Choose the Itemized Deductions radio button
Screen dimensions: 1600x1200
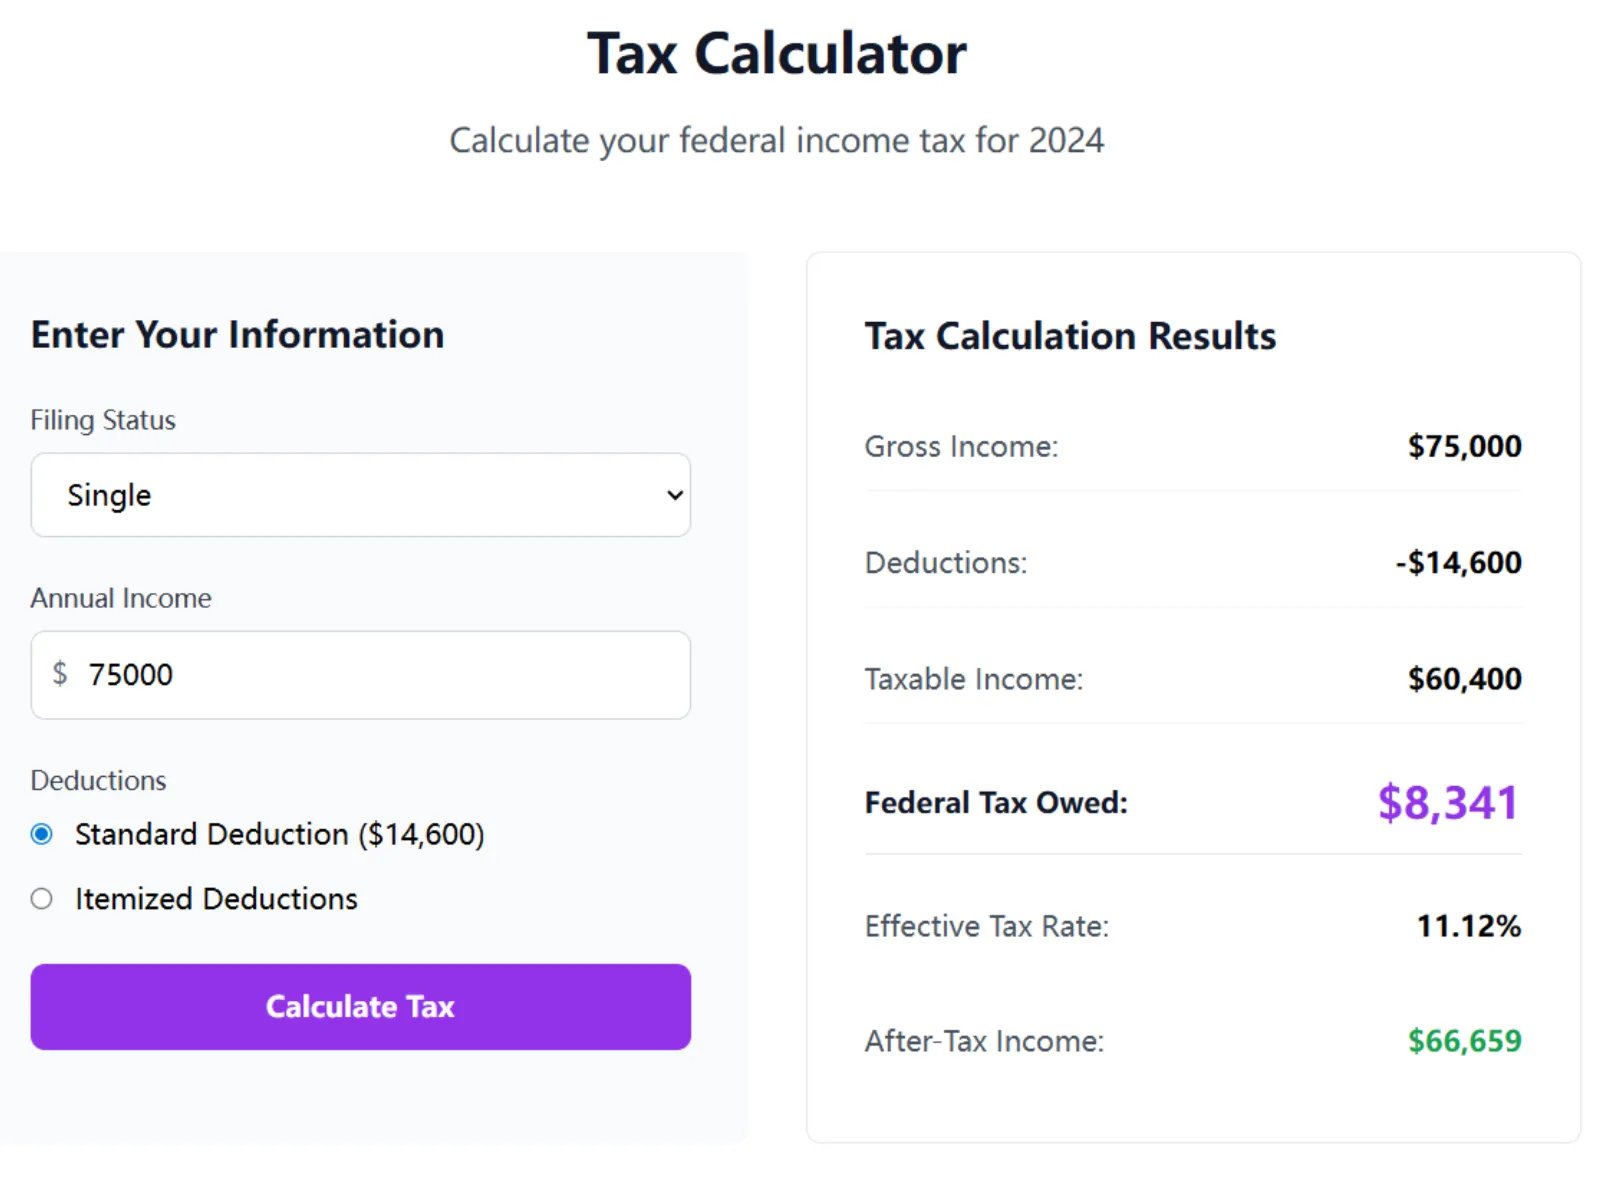pyautogui.click(x=42, y=899)
